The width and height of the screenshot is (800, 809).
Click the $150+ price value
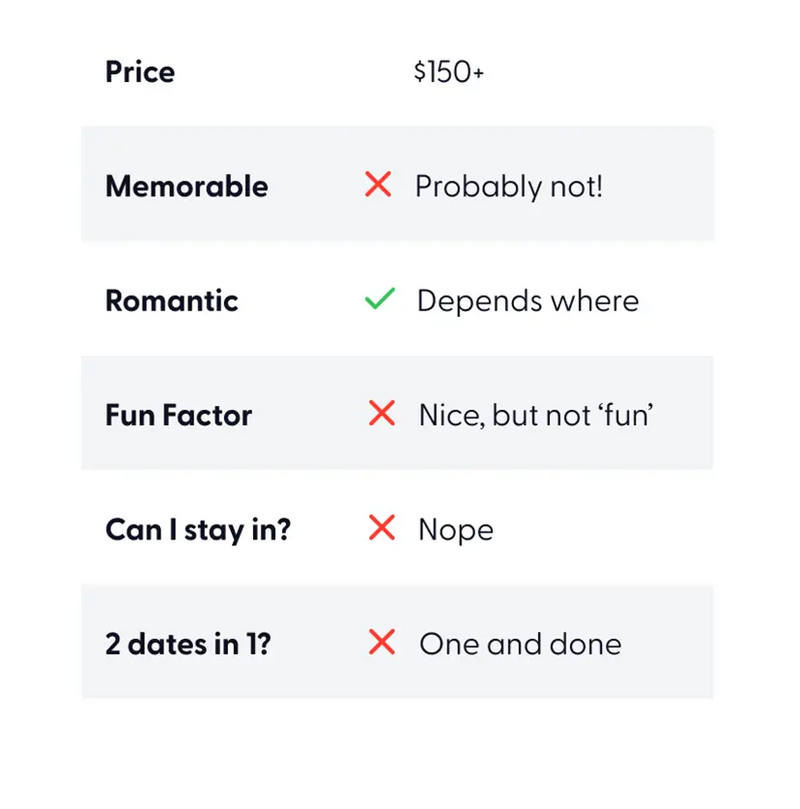click(449, 72)
